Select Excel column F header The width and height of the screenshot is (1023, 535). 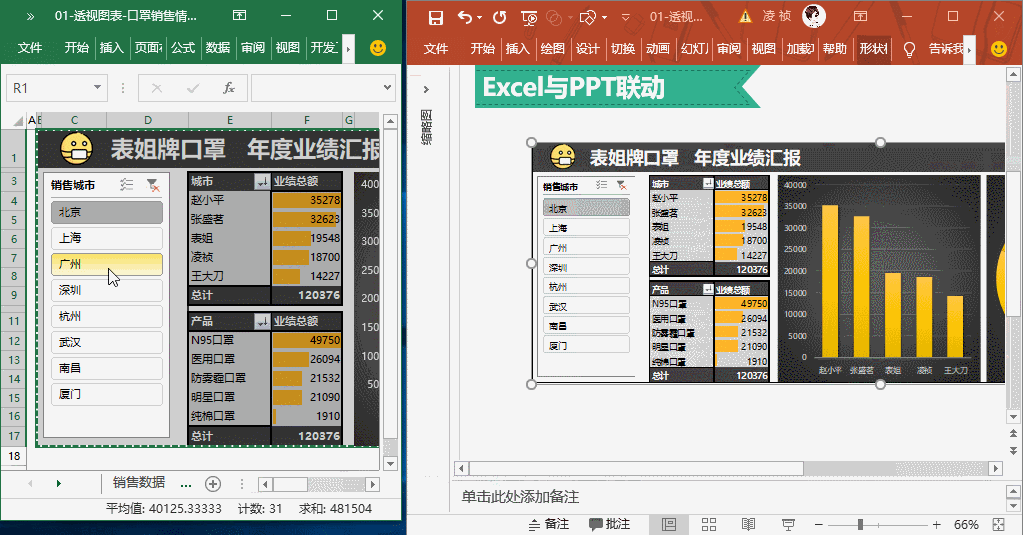[307, 120]
